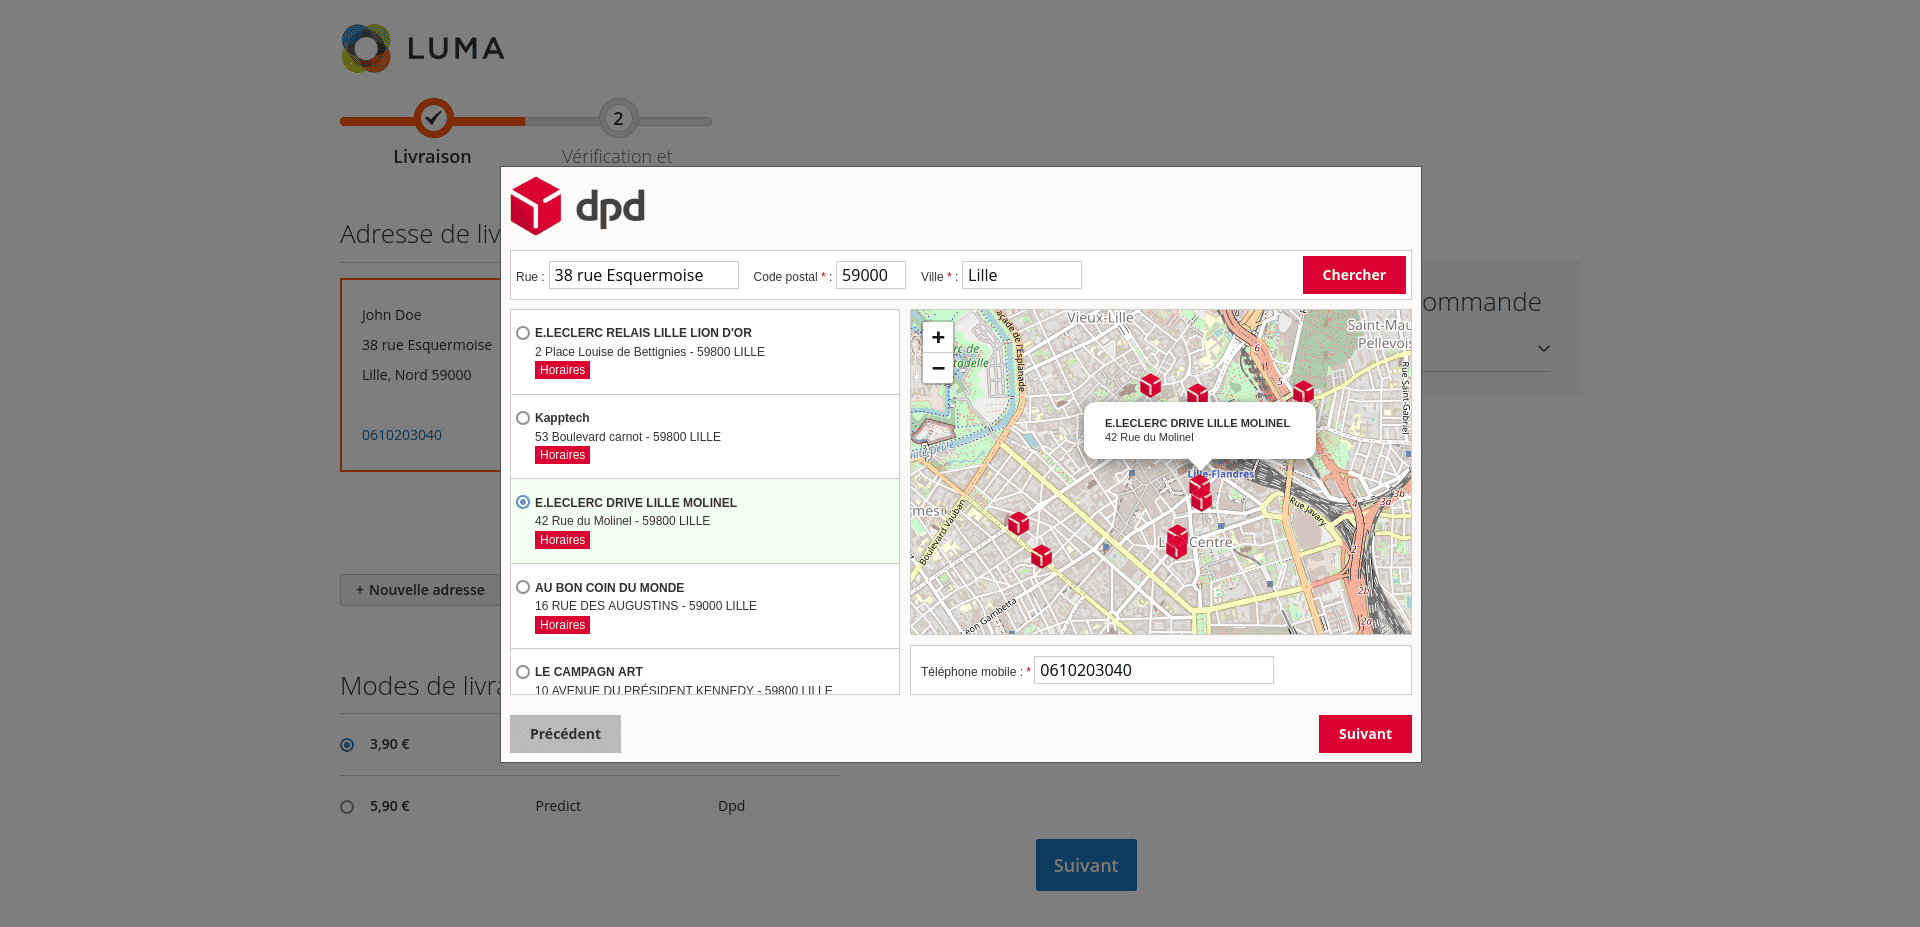
Task: Click the LUMA store logo
Action: pos(422,47)
